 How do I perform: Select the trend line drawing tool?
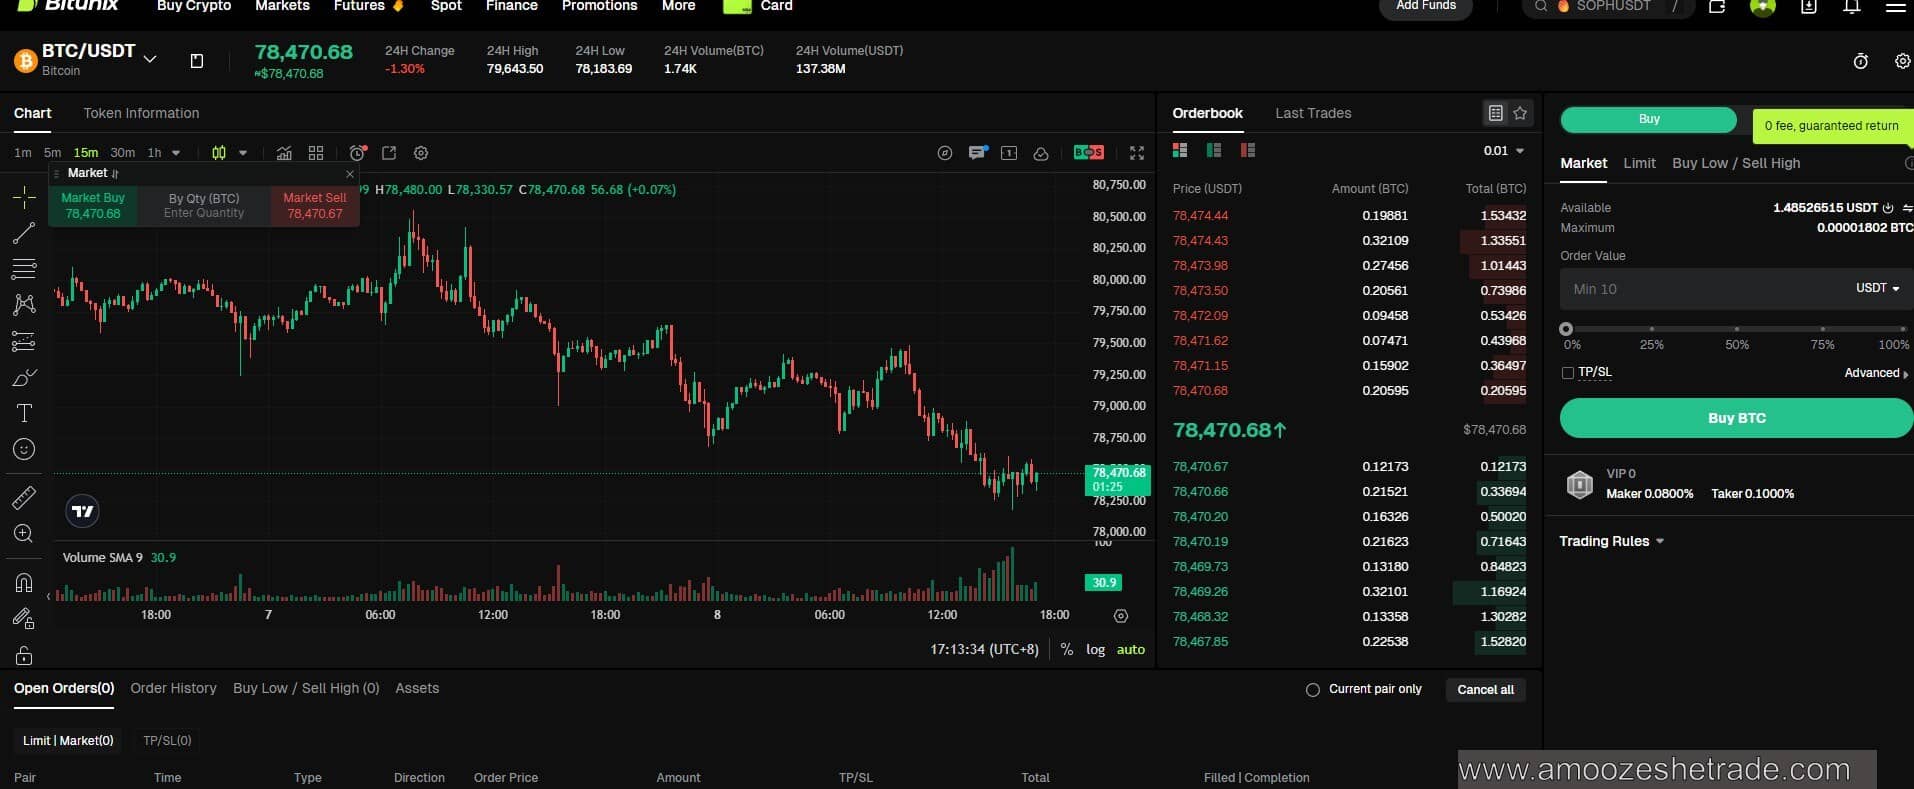pos(24,233)
